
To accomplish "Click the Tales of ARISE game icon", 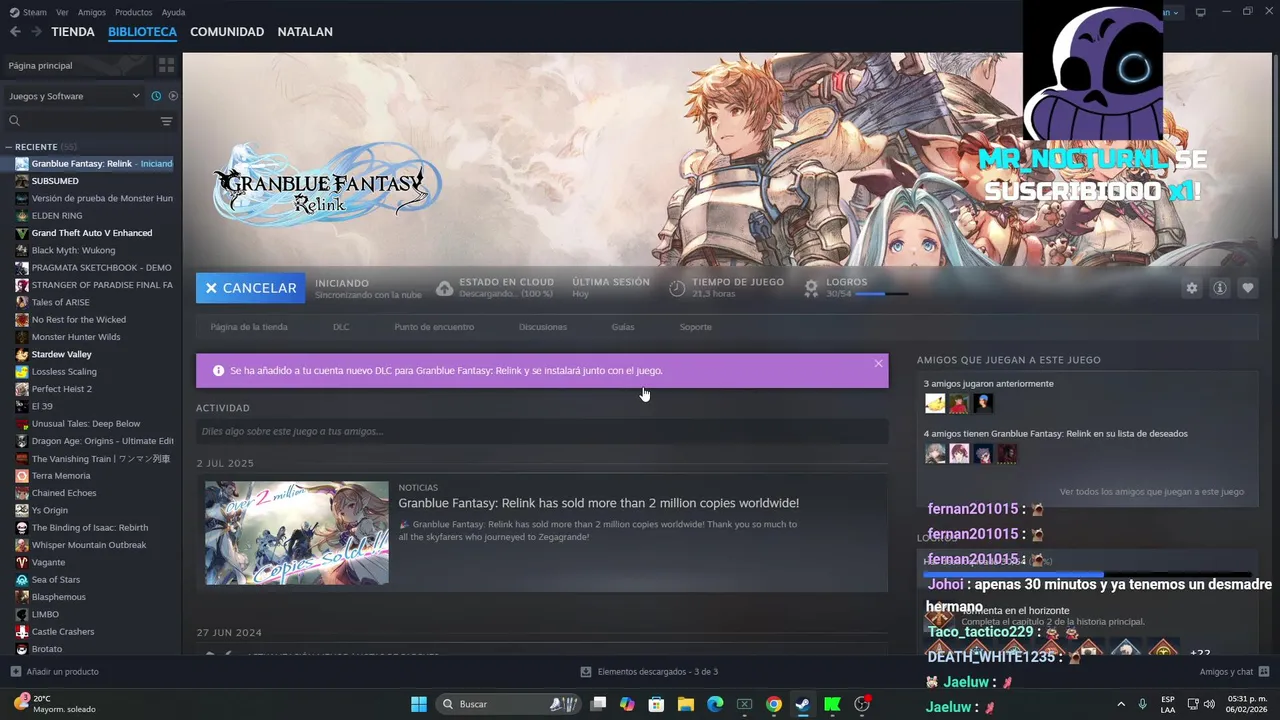I will (21, 302).
